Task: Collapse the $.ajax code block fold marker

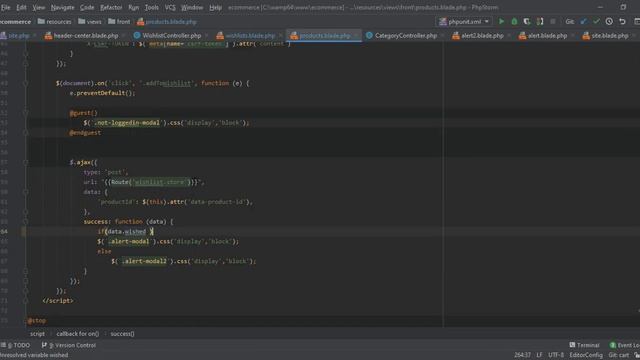Action: (25, 162)
